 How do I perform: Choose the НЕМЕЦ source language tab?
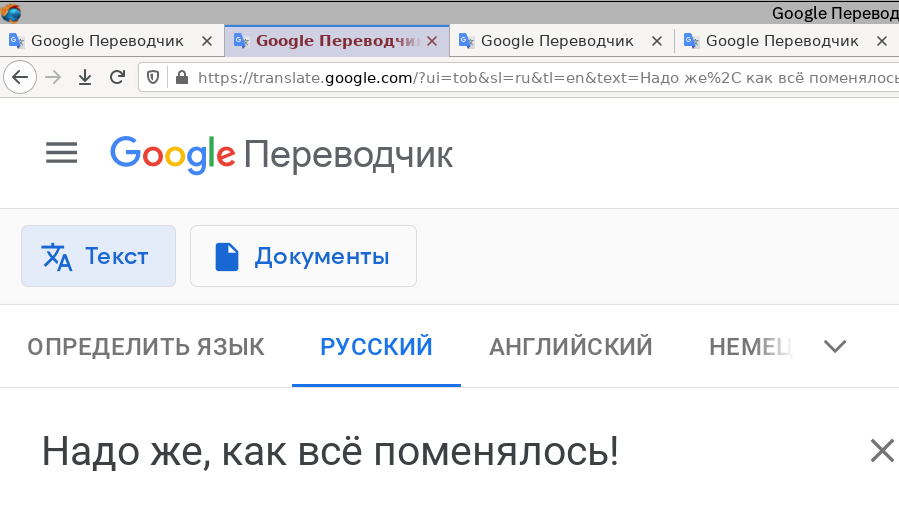(x=751, y=347)
